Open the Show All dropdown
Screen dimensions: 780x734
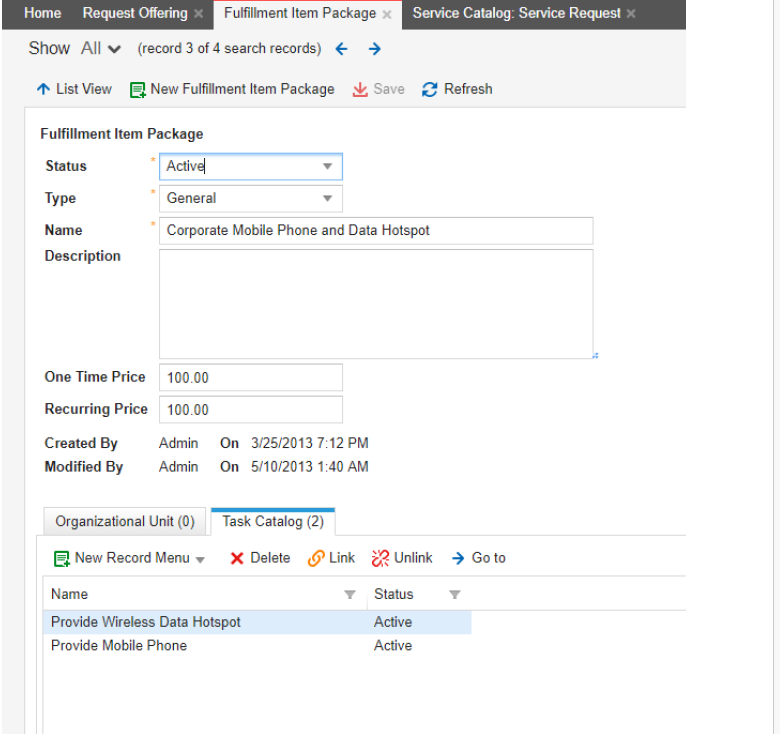point(101,48)
